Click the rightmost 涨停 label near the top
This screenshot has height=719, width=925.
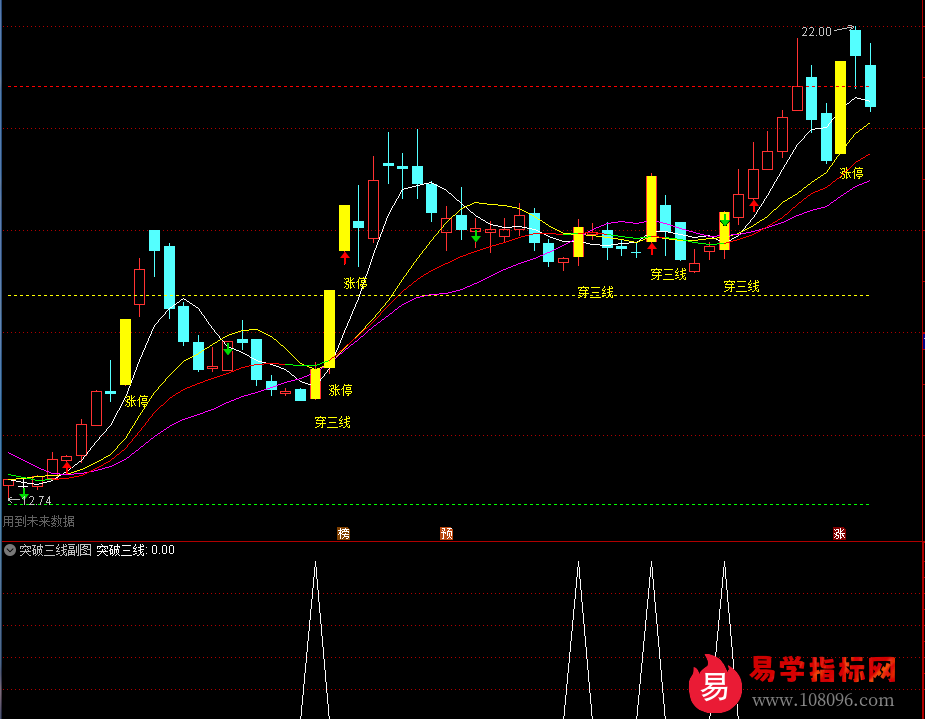coord(851,173)
